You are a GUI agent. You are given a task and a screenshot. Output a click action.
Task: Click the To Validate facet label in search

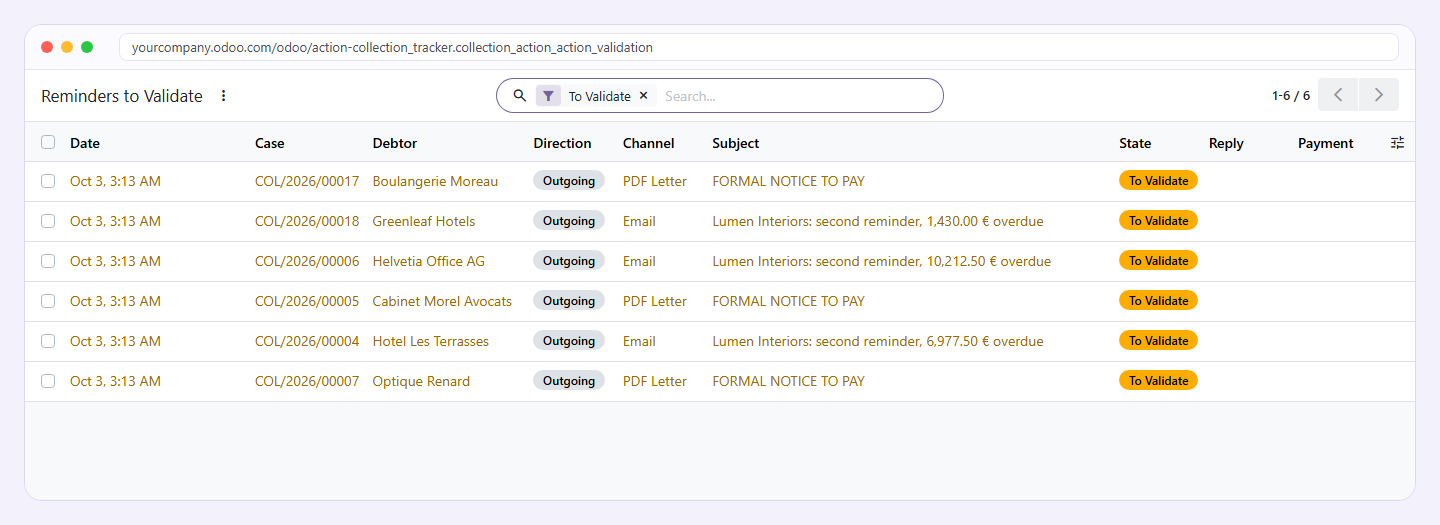(x=600, y=96)
